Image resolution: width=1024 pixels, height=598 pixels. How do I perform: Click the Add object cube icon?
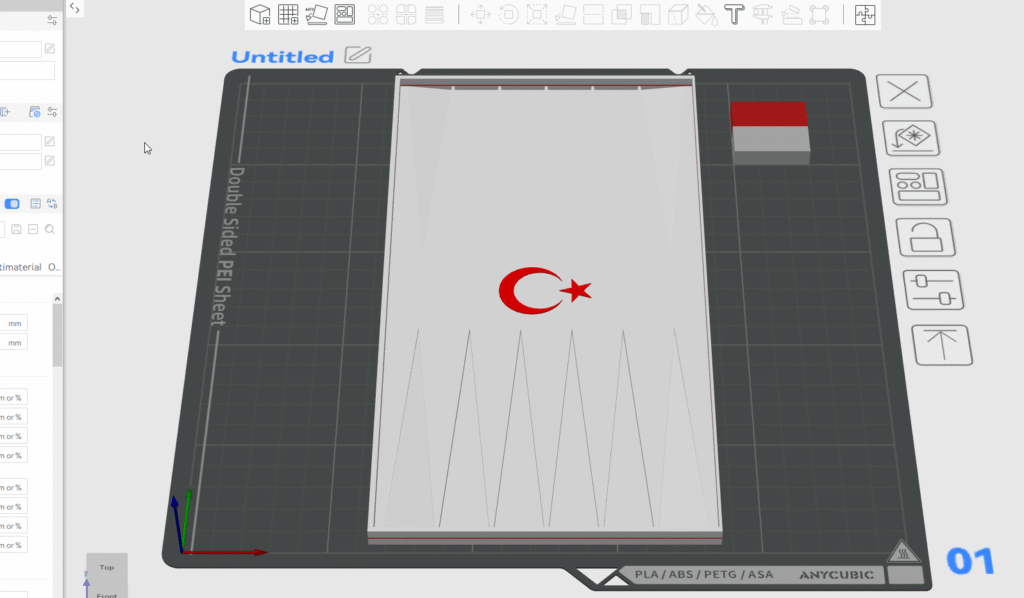(x=260, y=14)
